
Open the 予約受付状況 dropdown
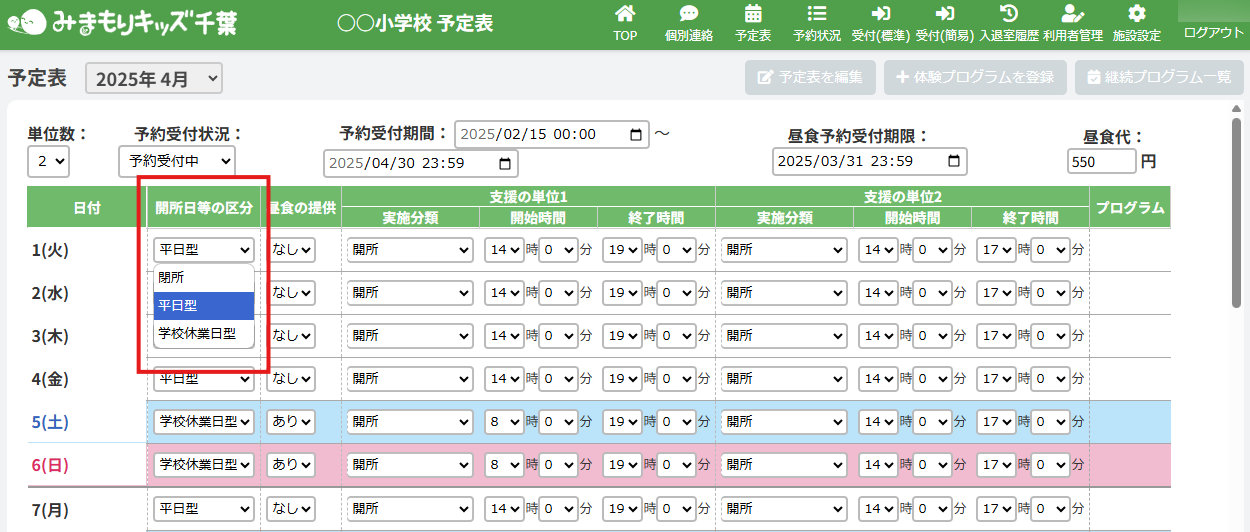pyautogui.click(x=176, y=161)
